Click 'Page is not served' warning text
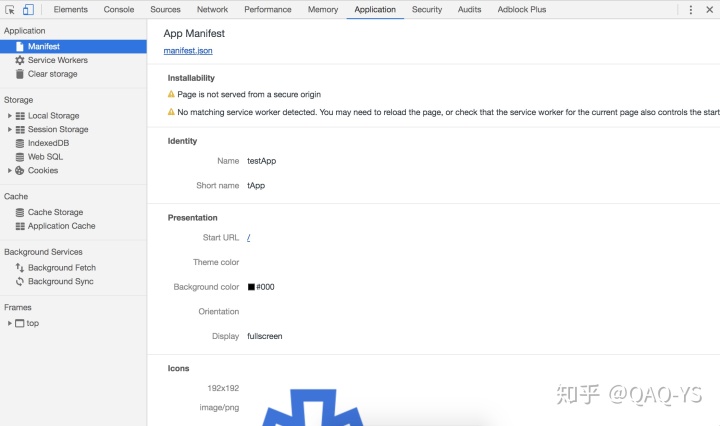 point(249,95)
